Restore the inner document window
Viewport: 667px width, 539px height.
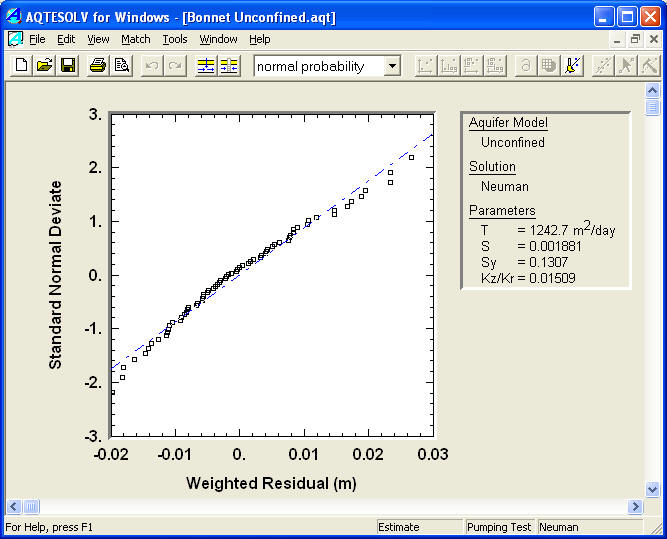[x=636, y=40]
